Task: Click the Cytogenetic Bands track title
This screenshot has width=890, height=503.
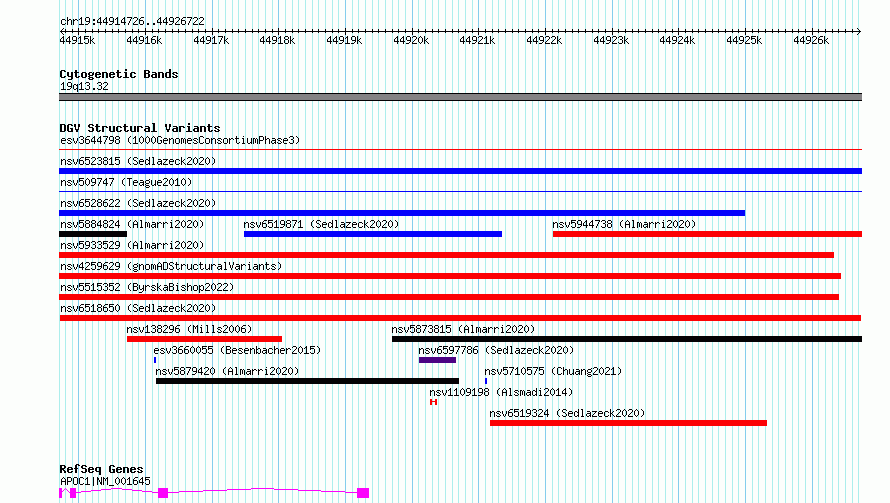Action: tap(119, 74)
